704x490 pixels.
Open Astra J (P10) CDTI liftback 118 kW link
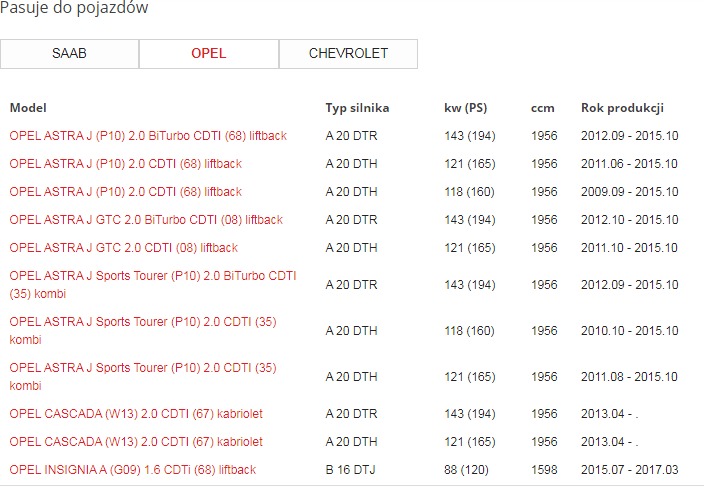126,192
